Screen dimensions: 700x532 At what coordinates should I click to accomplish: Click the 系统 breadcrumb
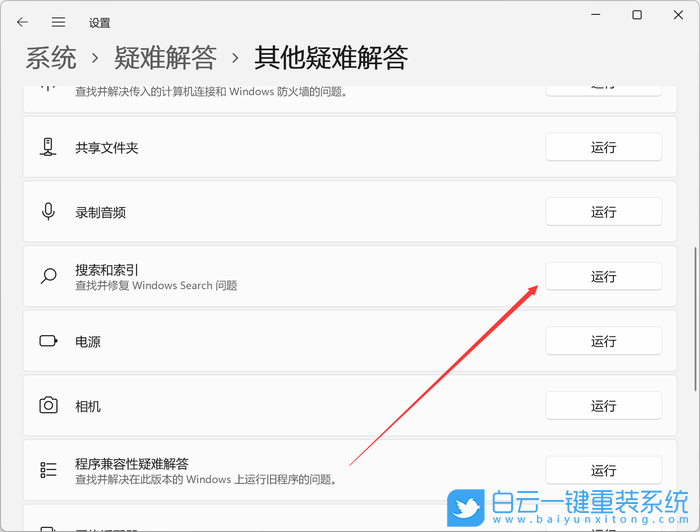(51, 58)
